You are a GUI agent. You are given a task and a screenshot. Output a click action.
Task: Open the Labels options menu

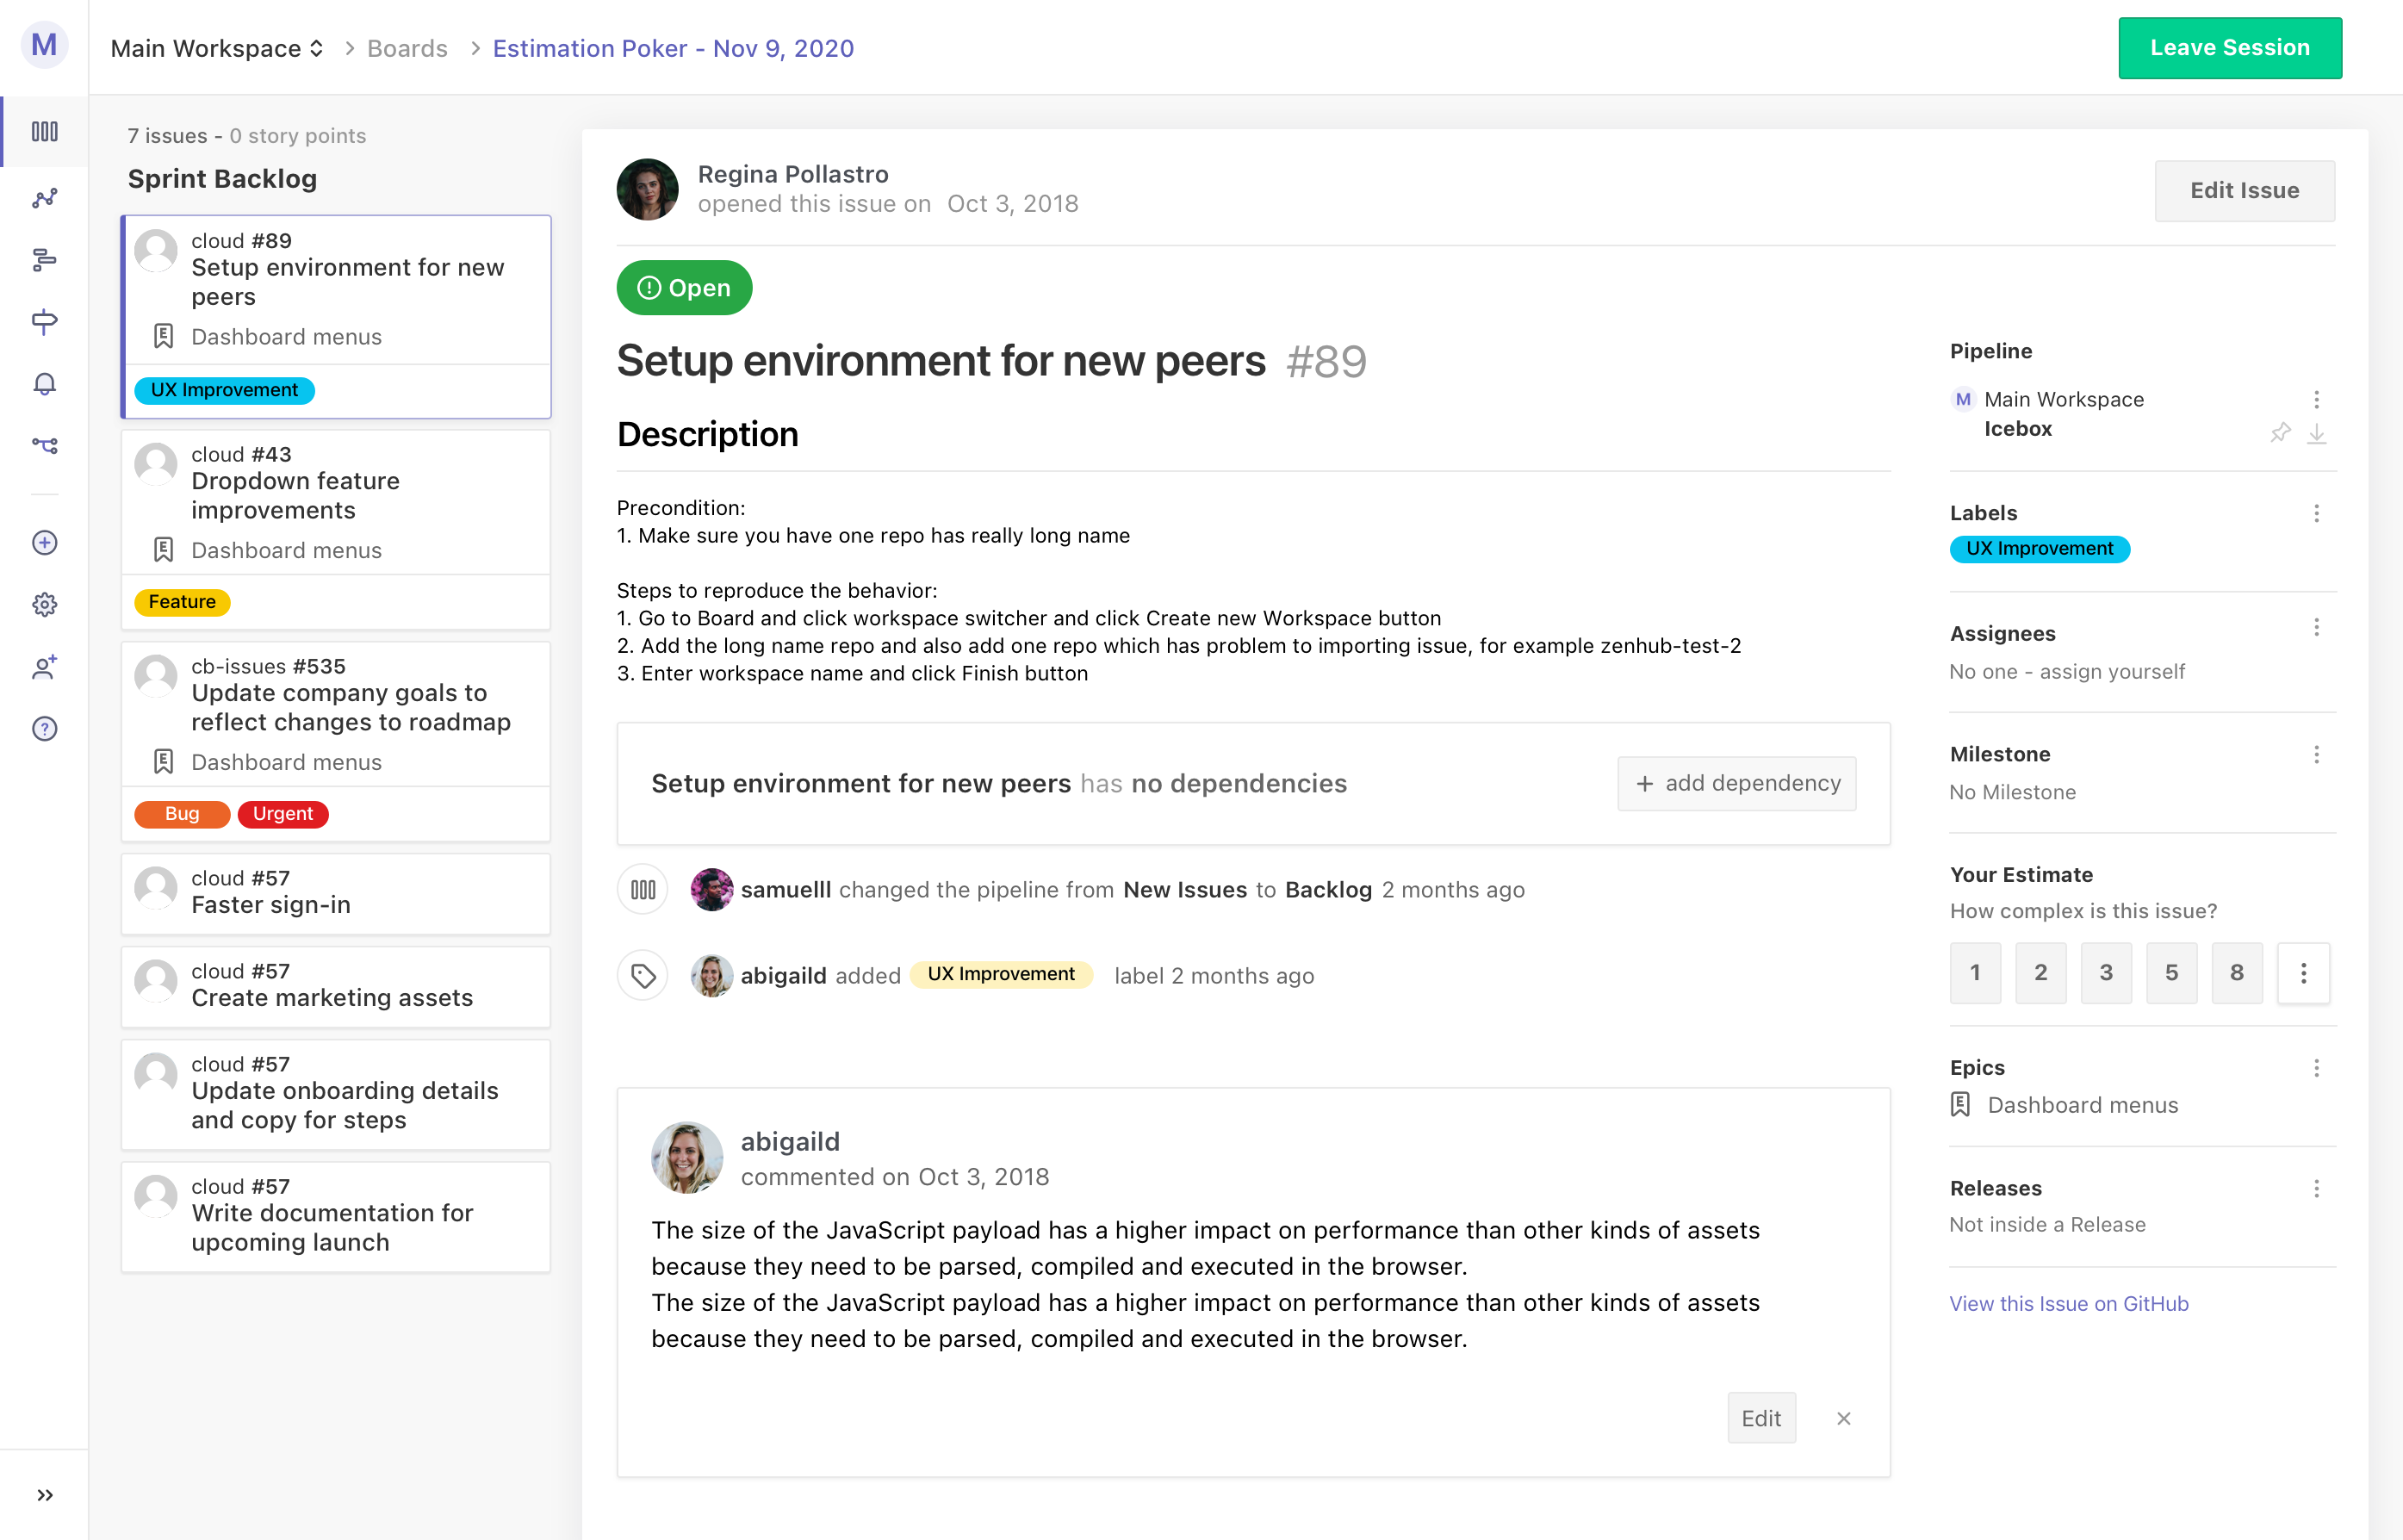pyautogui.click(x=2316, y=513)
